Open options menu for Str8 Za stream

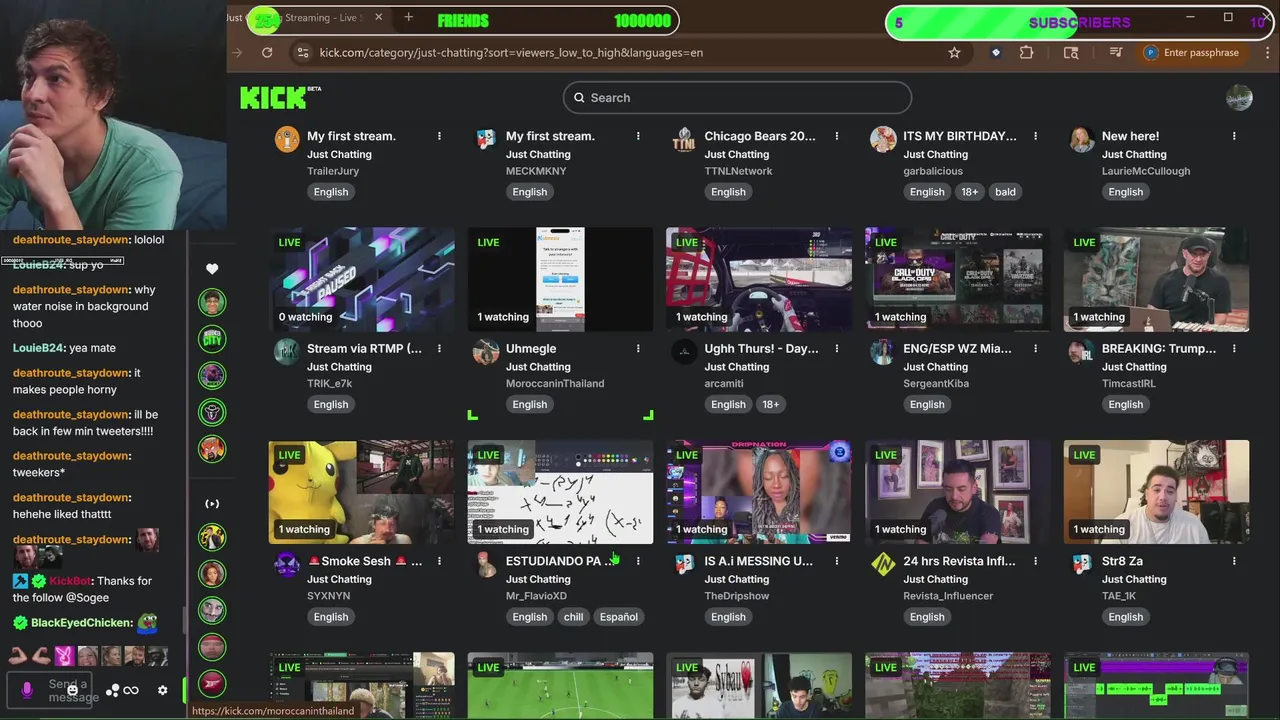tap(1234, 561)
